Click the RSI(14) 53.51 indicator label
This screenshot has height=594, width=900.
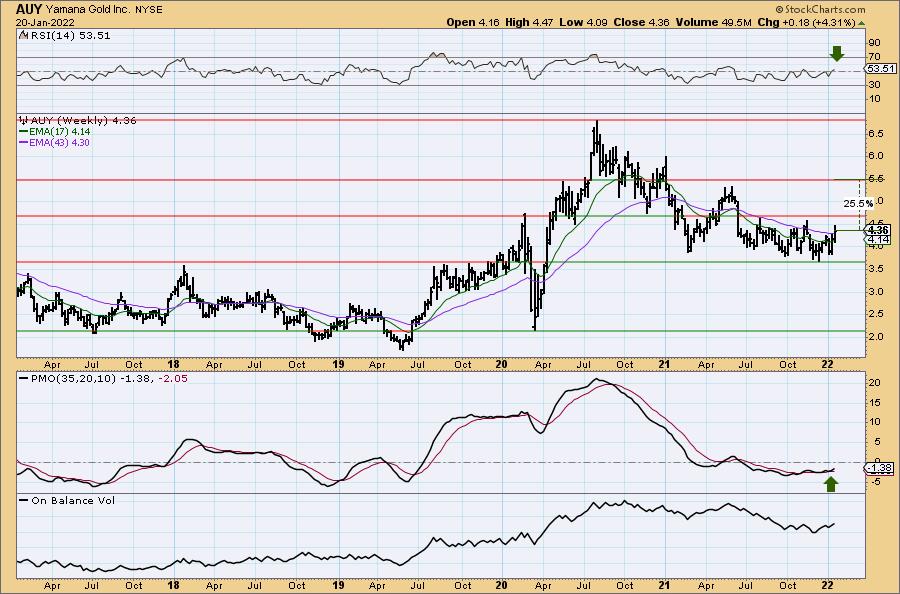pos(70,36)
